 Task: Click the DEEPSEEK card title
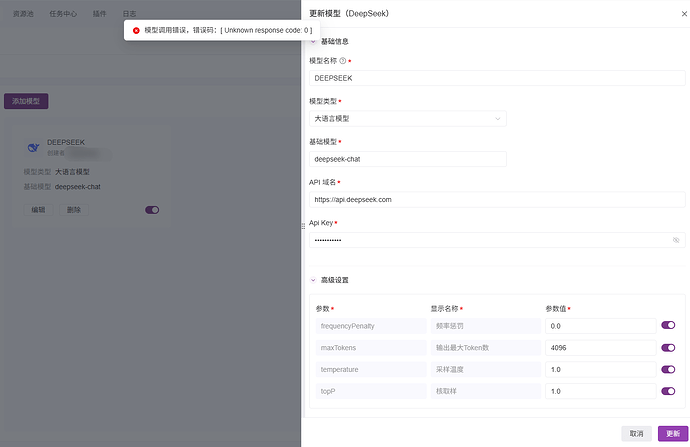(x=66, y=142)
